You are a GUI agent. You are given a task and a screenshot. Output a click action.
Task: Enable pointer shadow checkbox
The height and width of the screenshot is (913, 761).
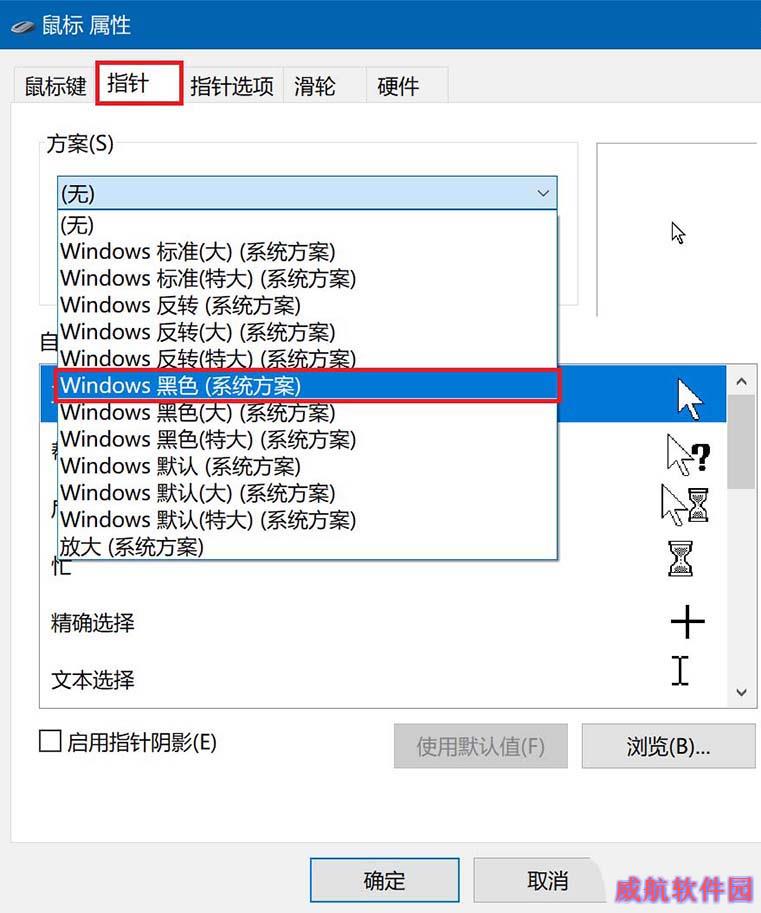click(x=50, y=741)
